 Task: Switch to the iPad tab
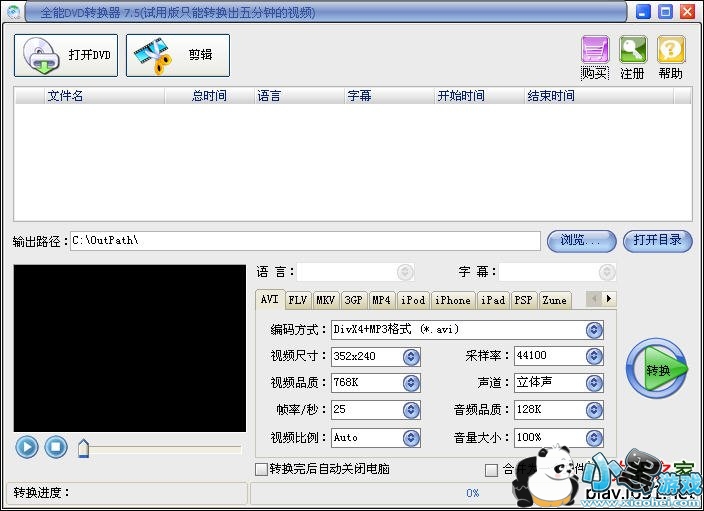click(x=493, y=300)
